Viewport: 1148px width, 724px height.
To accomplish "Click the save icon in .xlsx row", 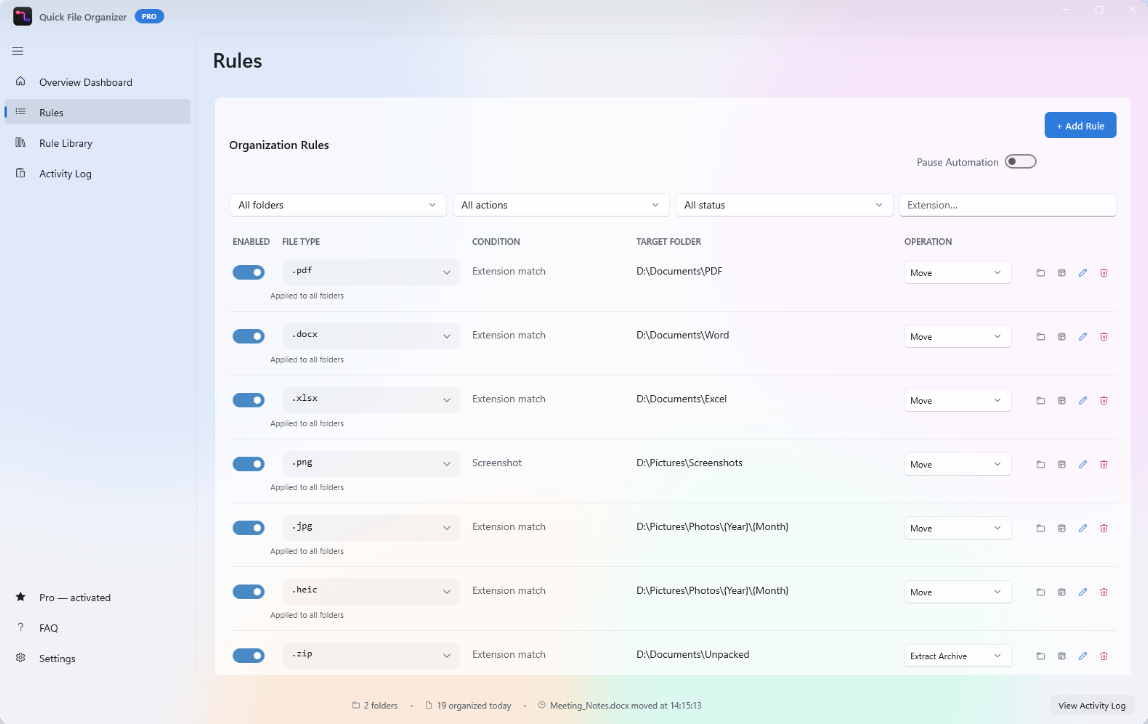I will point(1062,400).
